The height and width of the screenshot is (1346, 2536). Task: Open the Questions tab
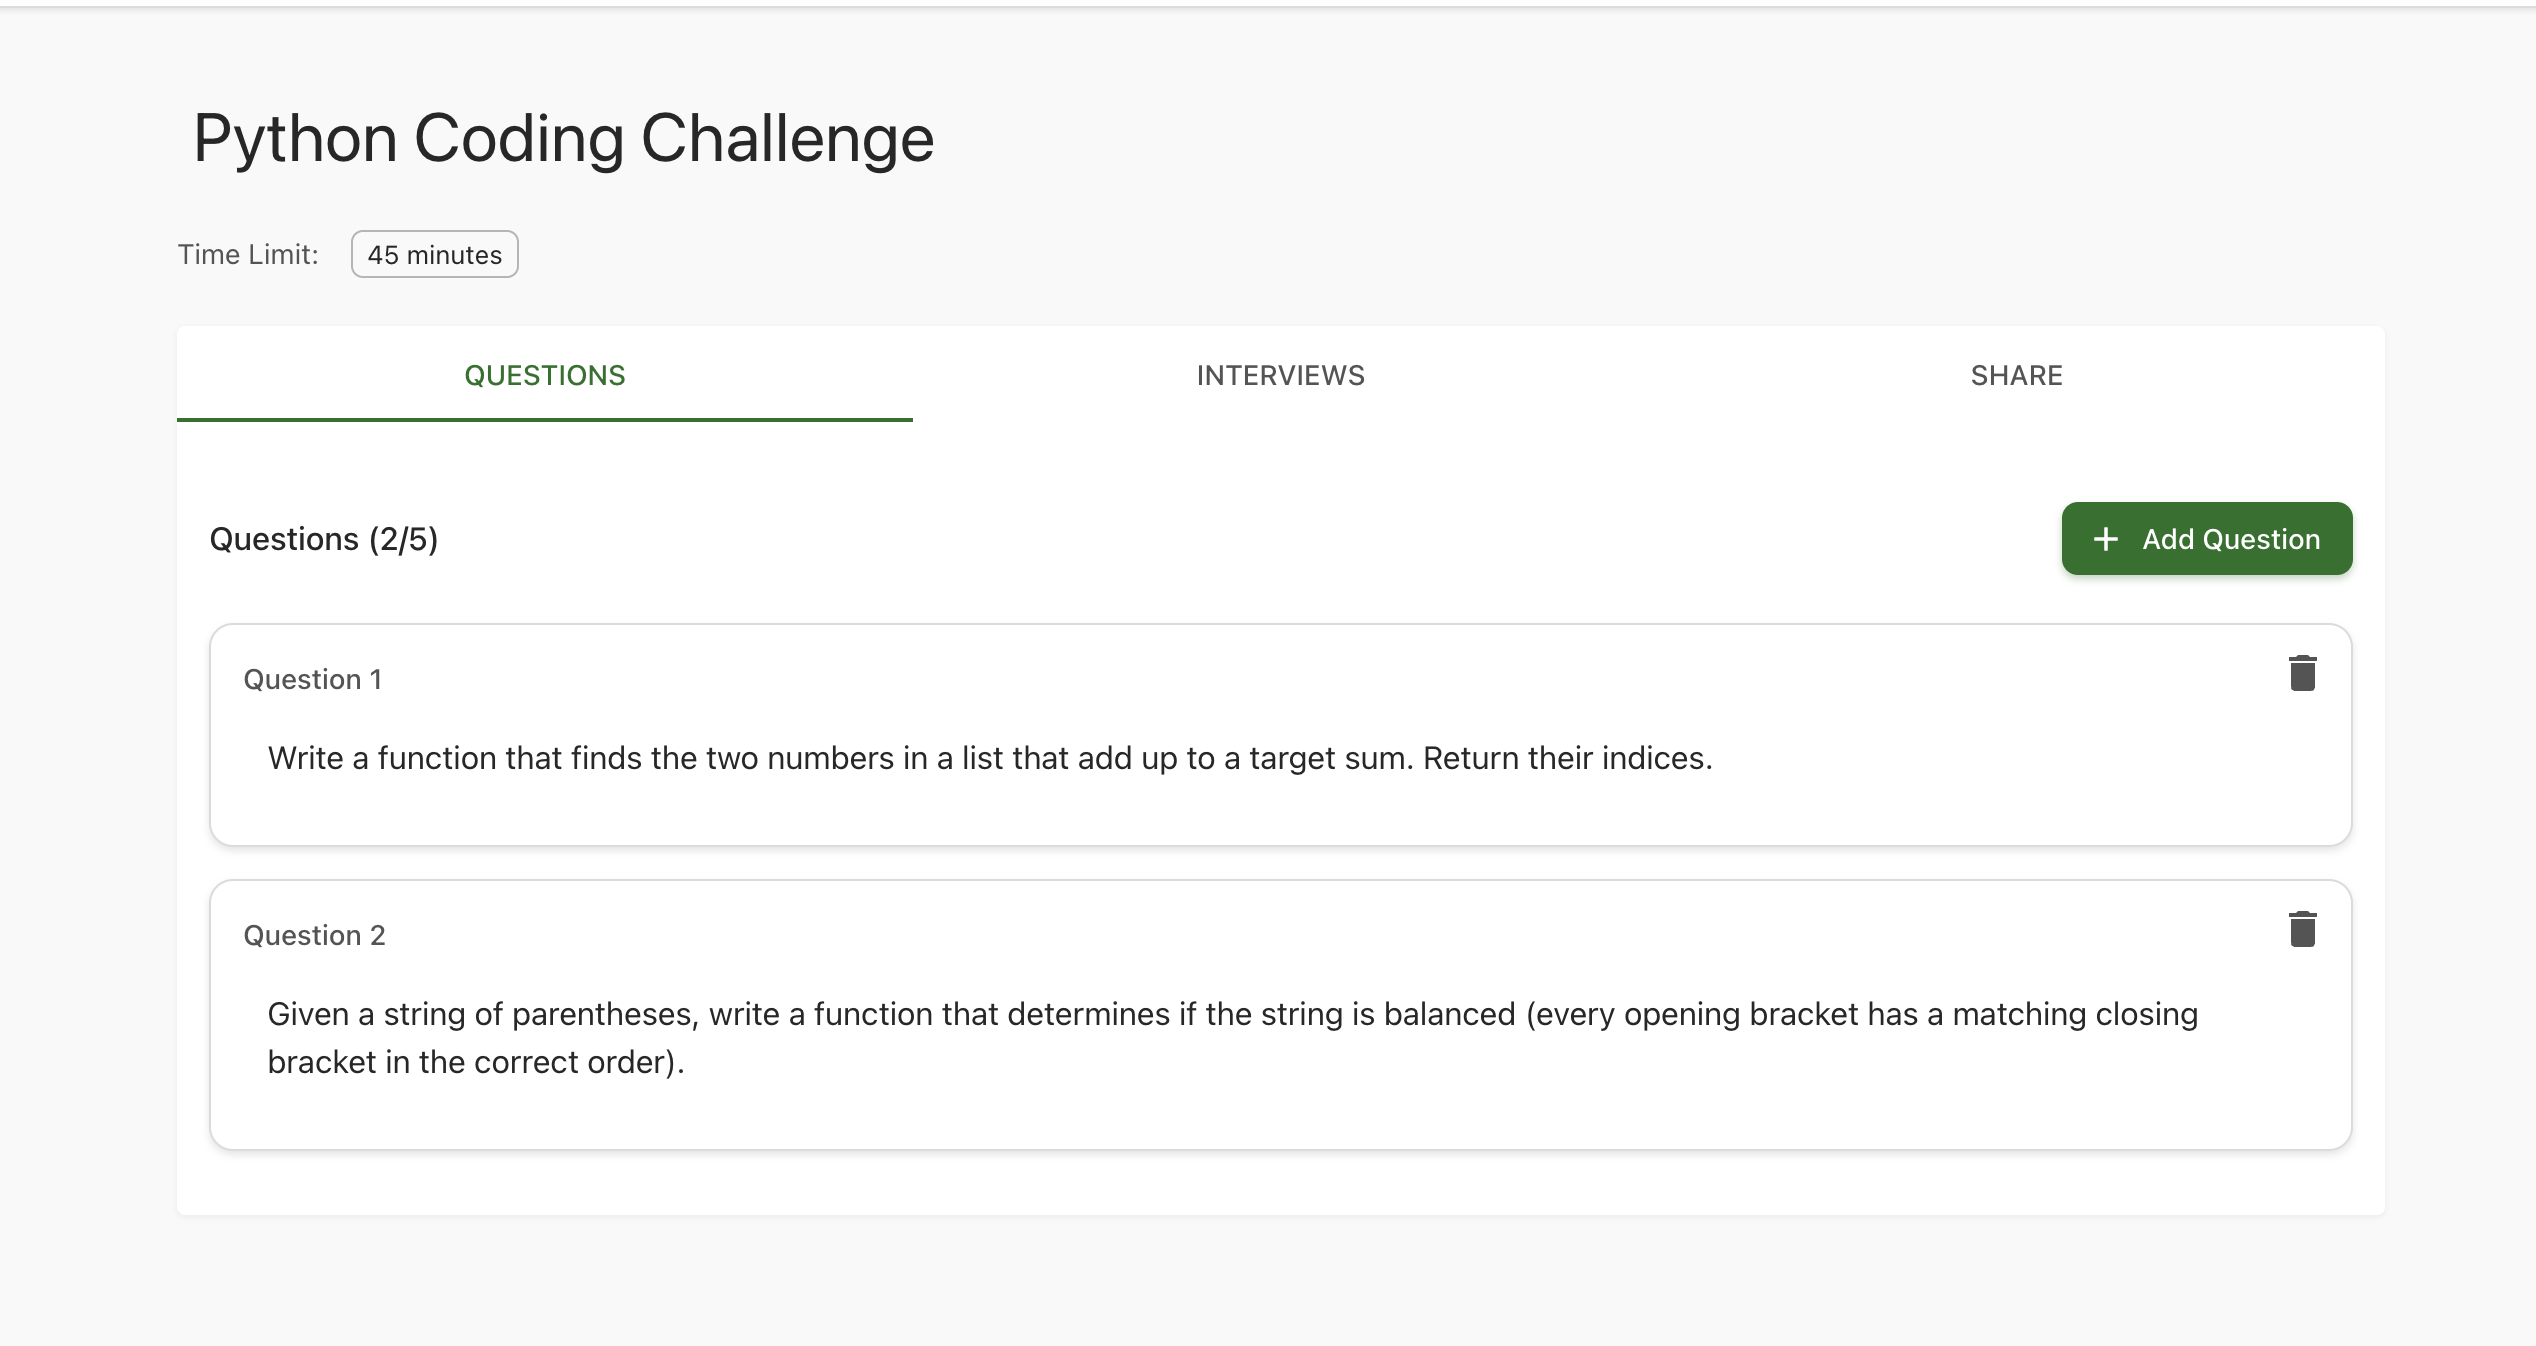click(x=545, y=376)
